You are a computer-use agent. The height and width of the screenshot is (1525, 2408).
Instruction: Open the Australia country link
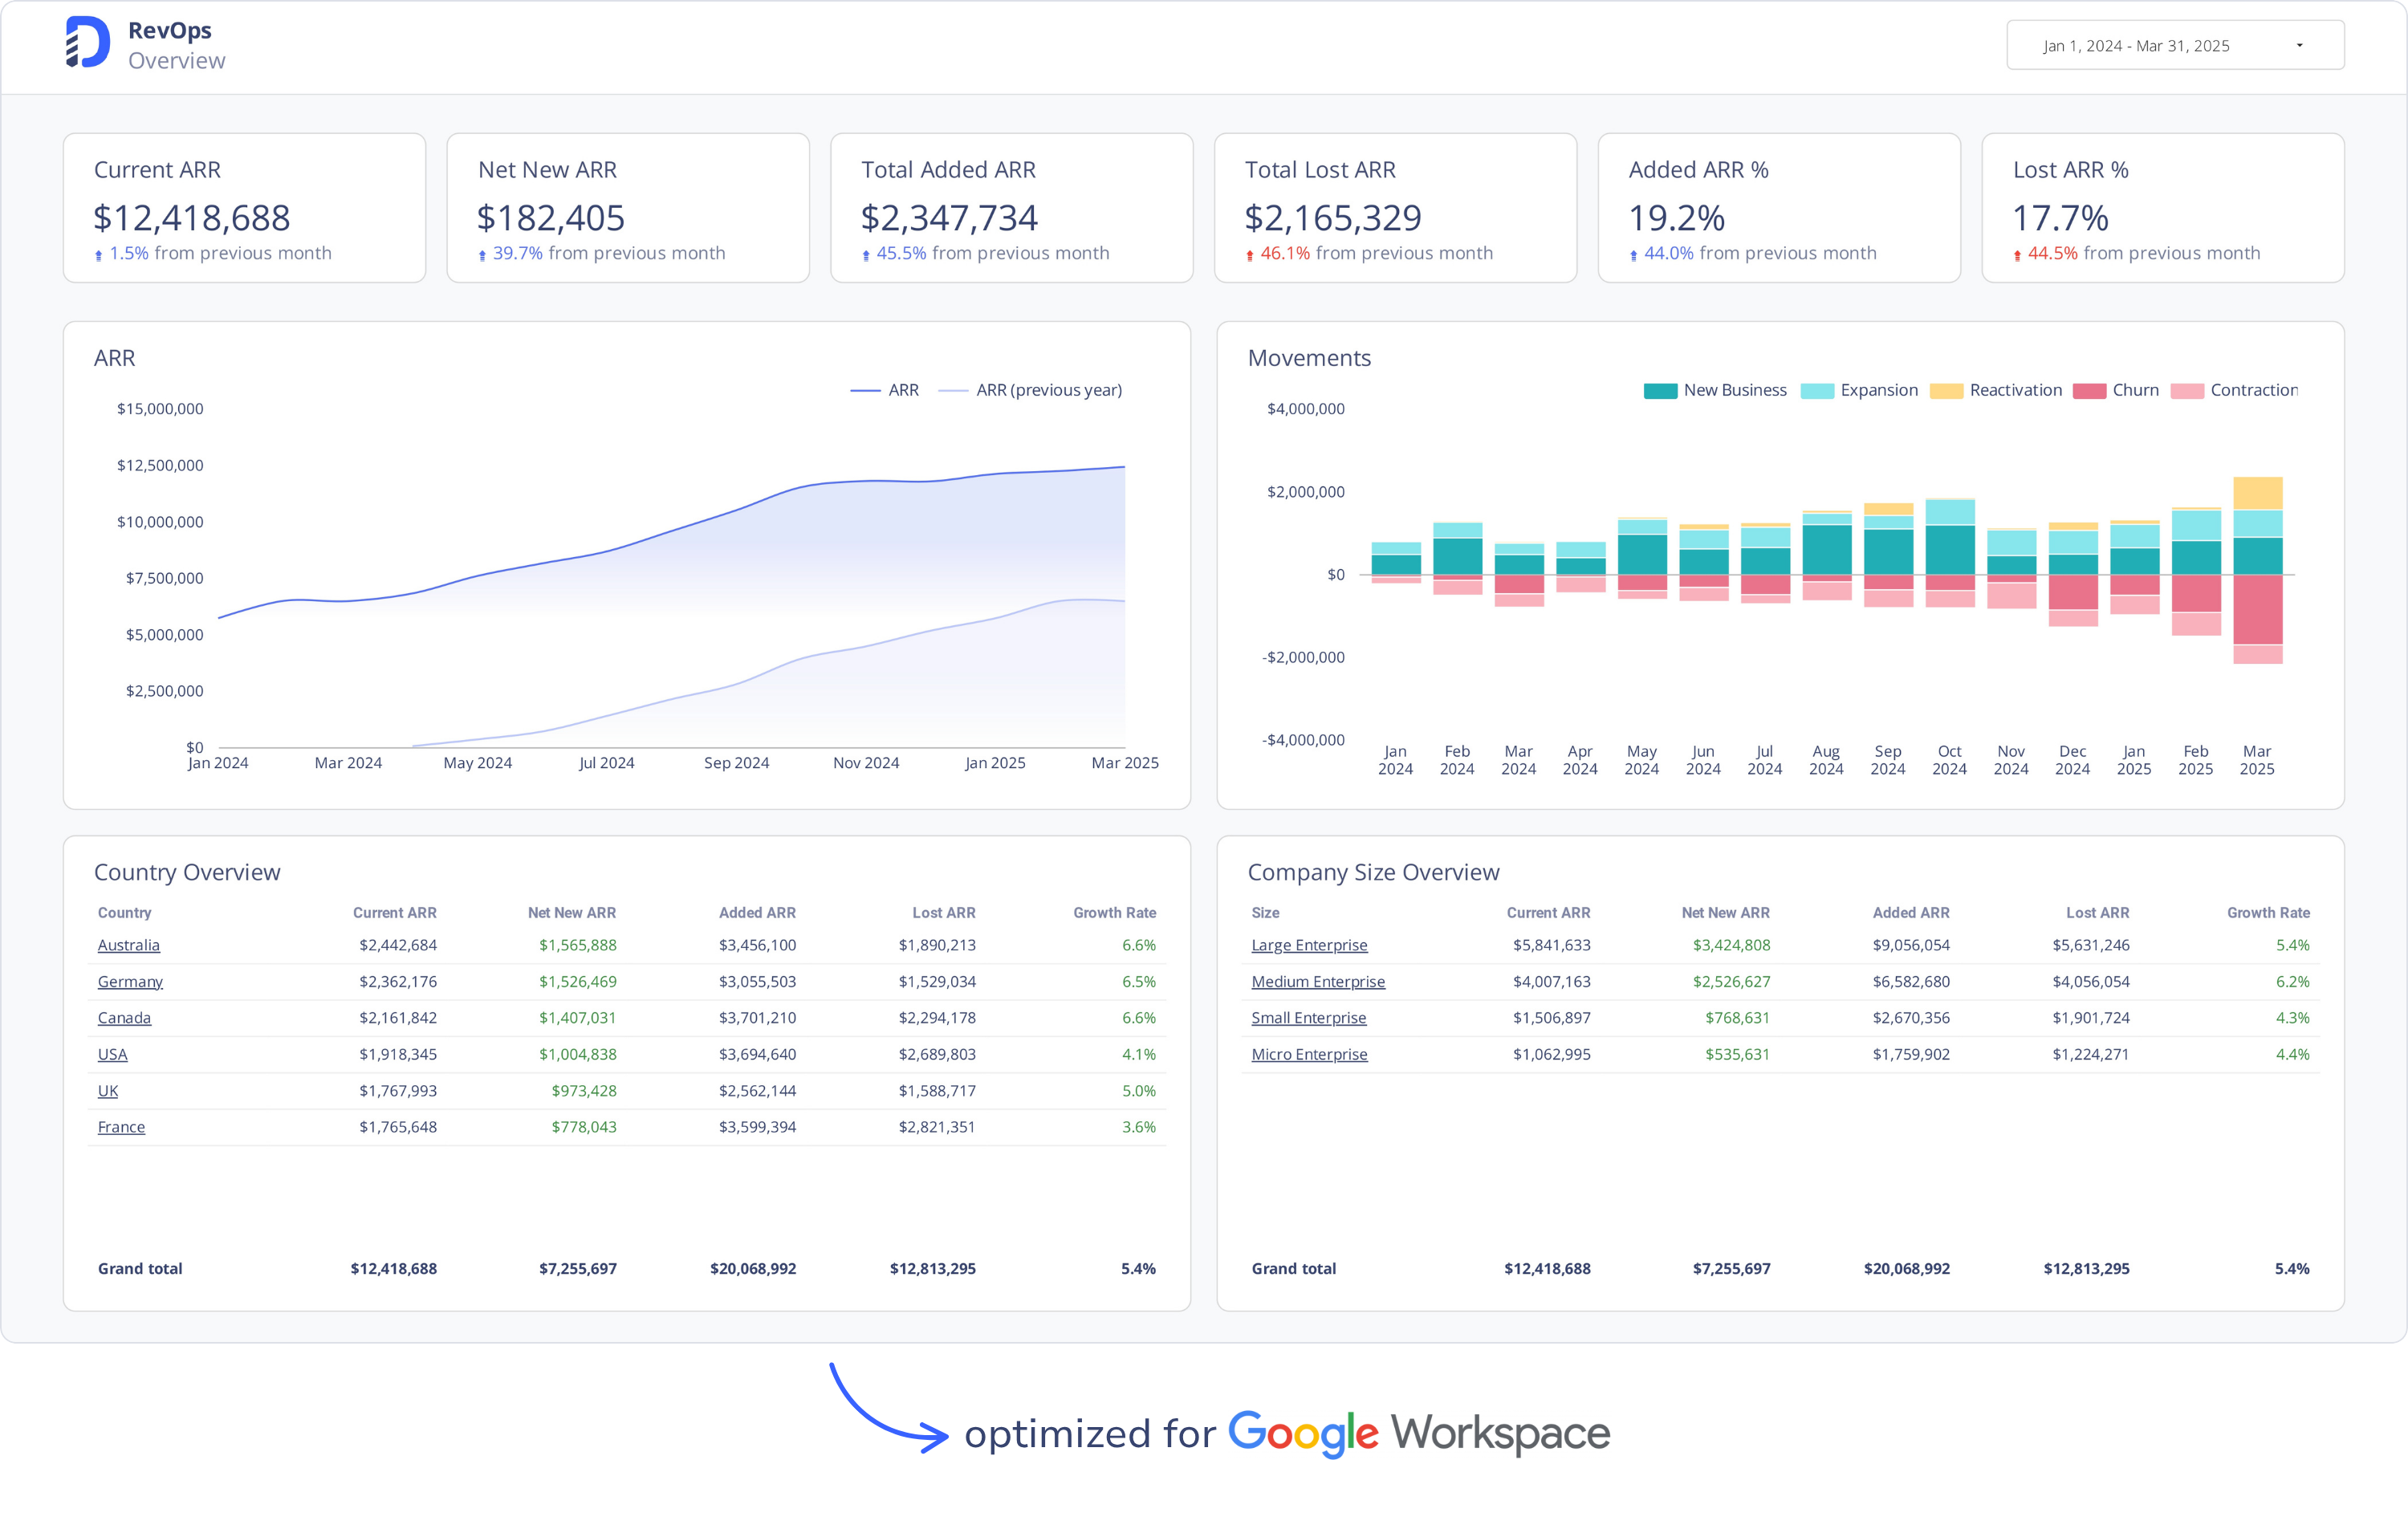pos(128,945)
